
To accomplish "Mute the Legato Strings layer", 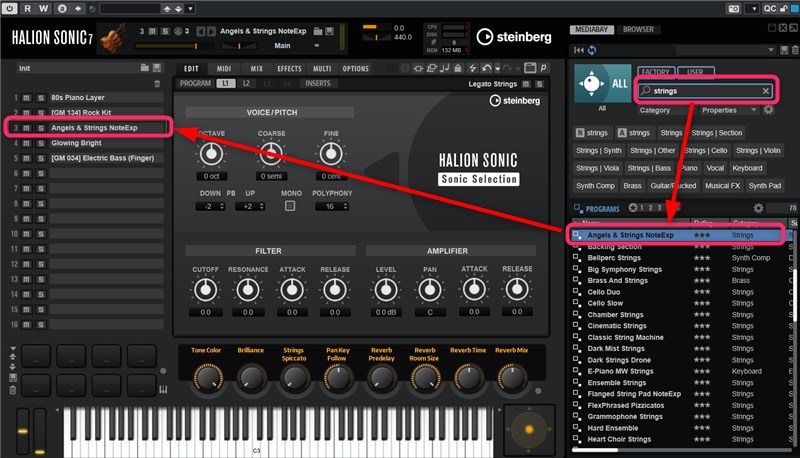I will coord(526,84).
